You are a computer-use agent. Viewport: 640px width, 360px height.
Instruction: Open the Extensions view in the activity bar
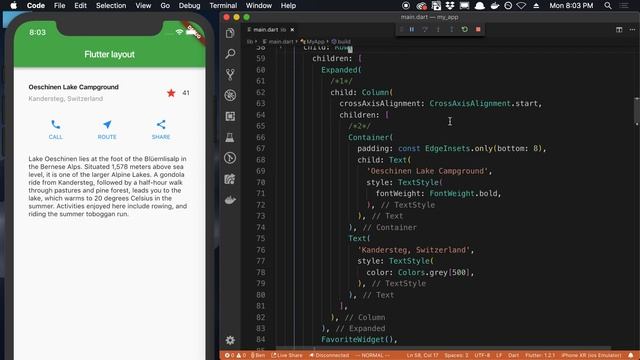[230, 116]
